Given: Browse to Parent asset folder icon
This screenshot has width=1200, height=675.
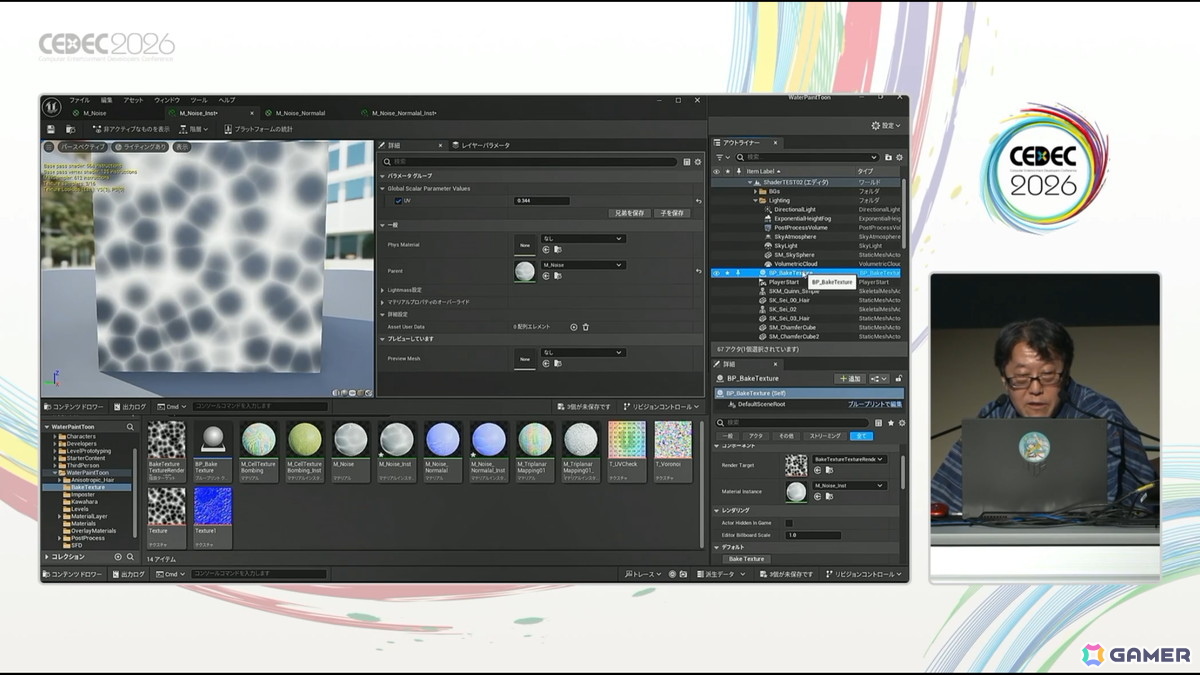Looking at the screenshot, I should click(x=557, y=276).
